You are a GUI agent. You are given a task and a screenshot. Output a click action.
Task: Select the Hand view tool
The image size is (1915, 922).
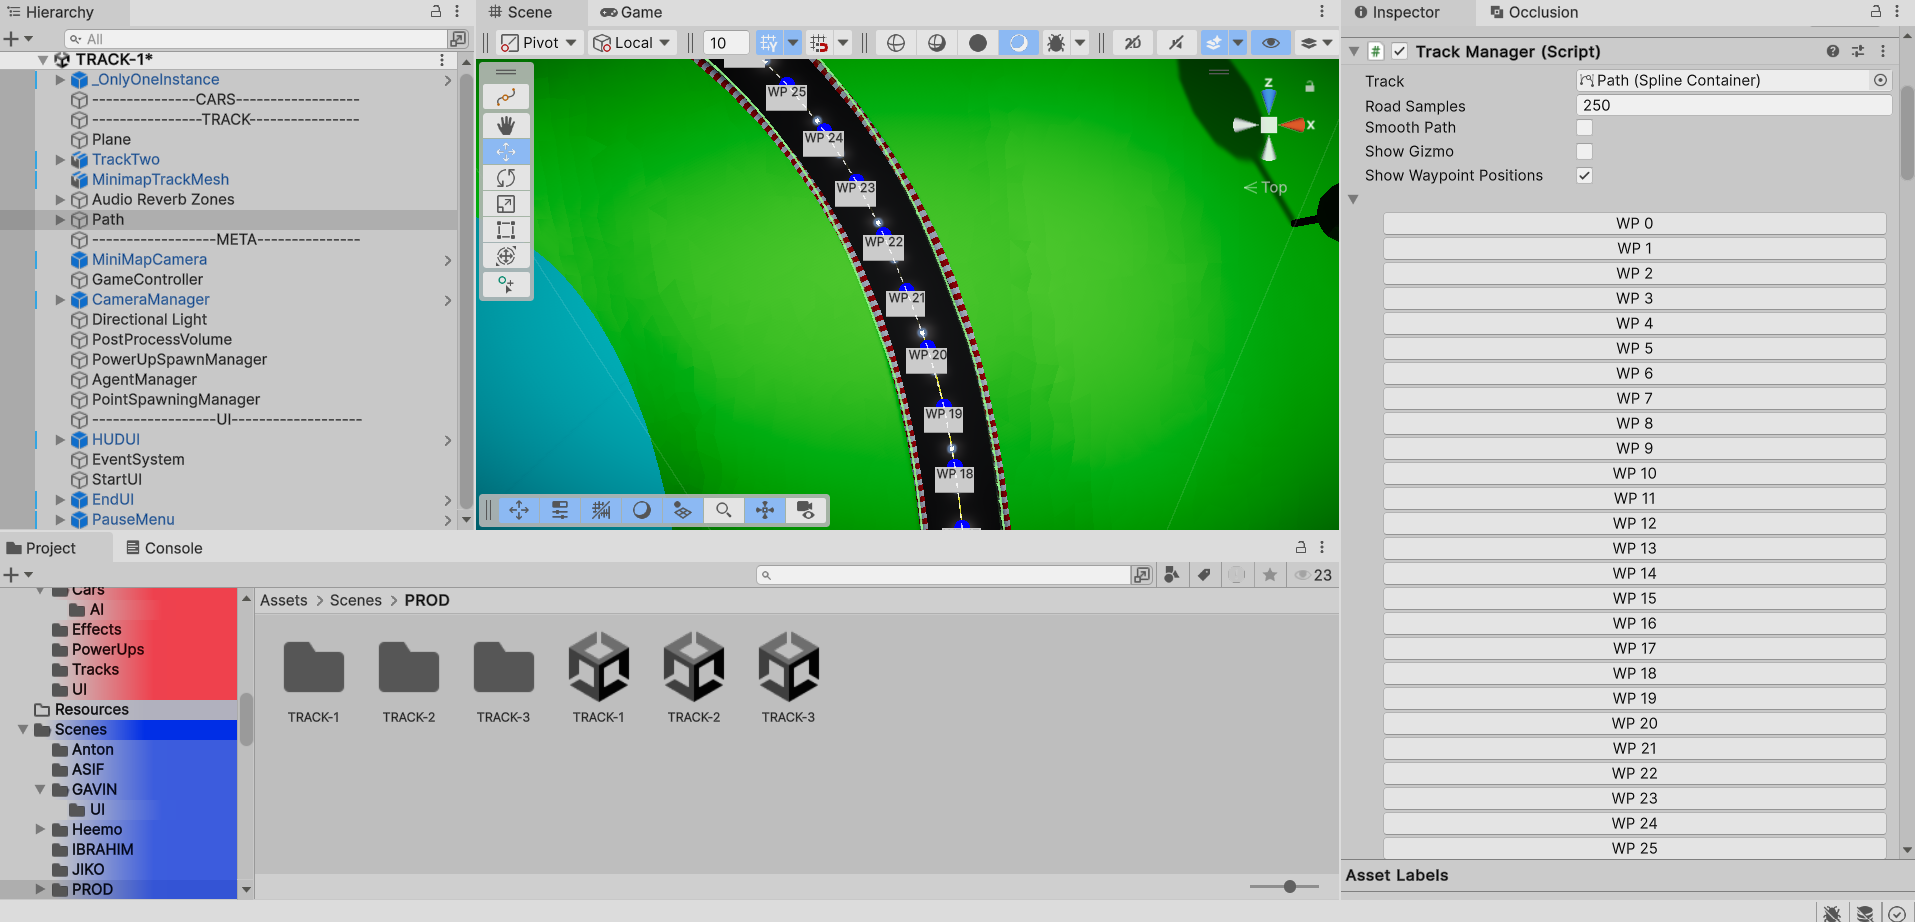(506, 125)
